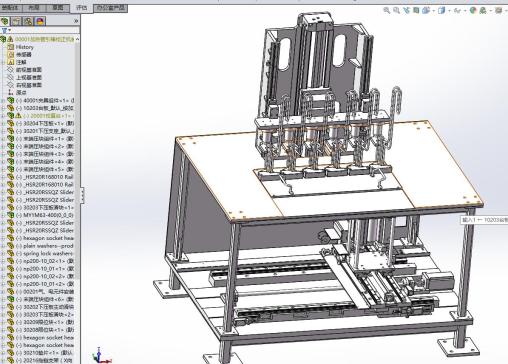The height and width of the screenshot is (364, 508).
Task: Switch to the 评估 tab
Action: point(81,8)
